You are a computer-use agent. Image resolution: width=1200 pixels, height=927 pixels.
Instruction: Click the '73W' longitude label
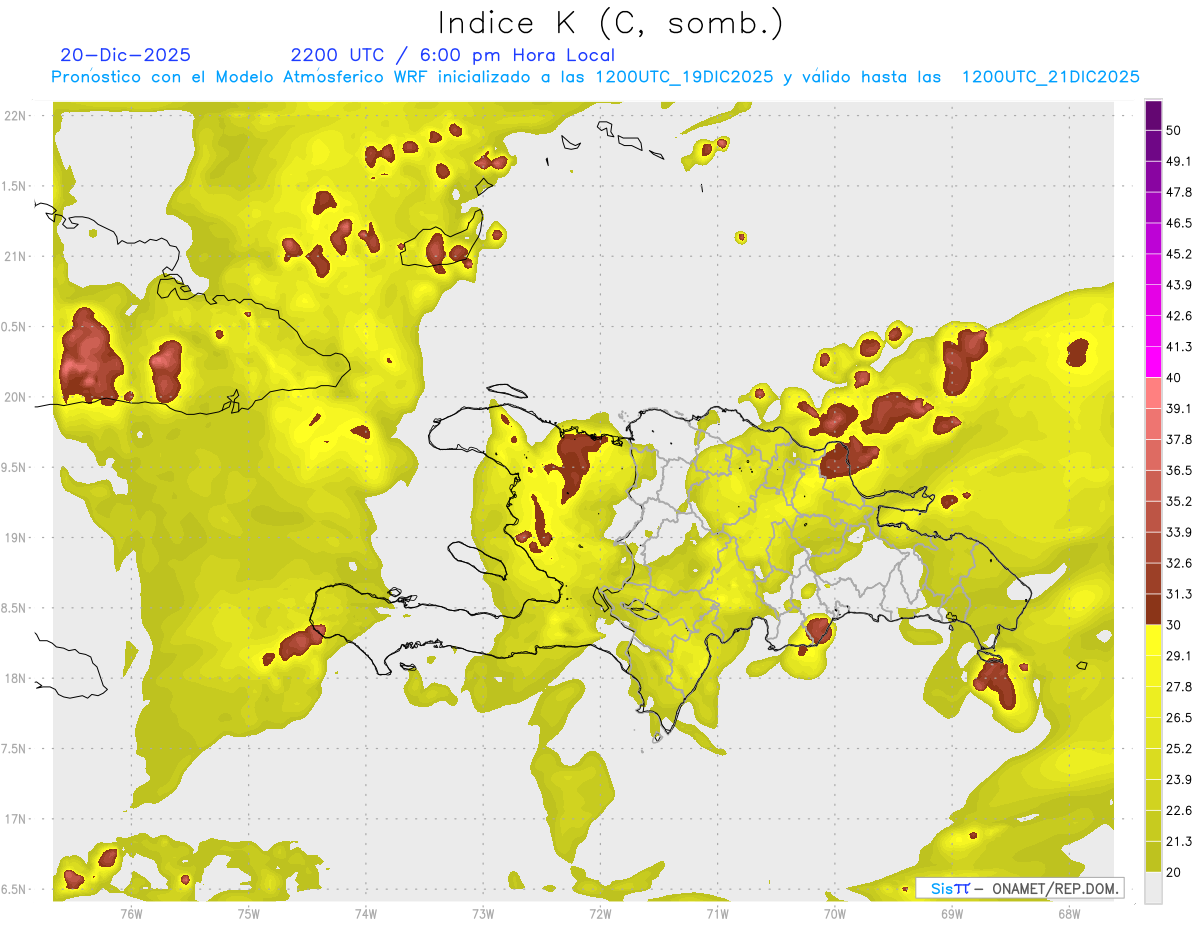[x=483, y=912]
